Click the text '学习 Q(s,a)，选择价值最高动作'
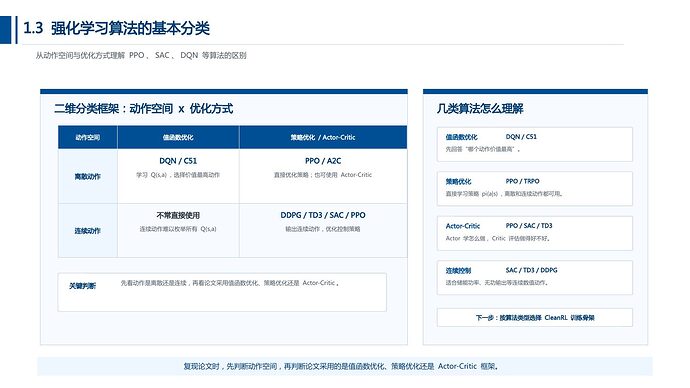The image size is (690, 388). point(178,175)
